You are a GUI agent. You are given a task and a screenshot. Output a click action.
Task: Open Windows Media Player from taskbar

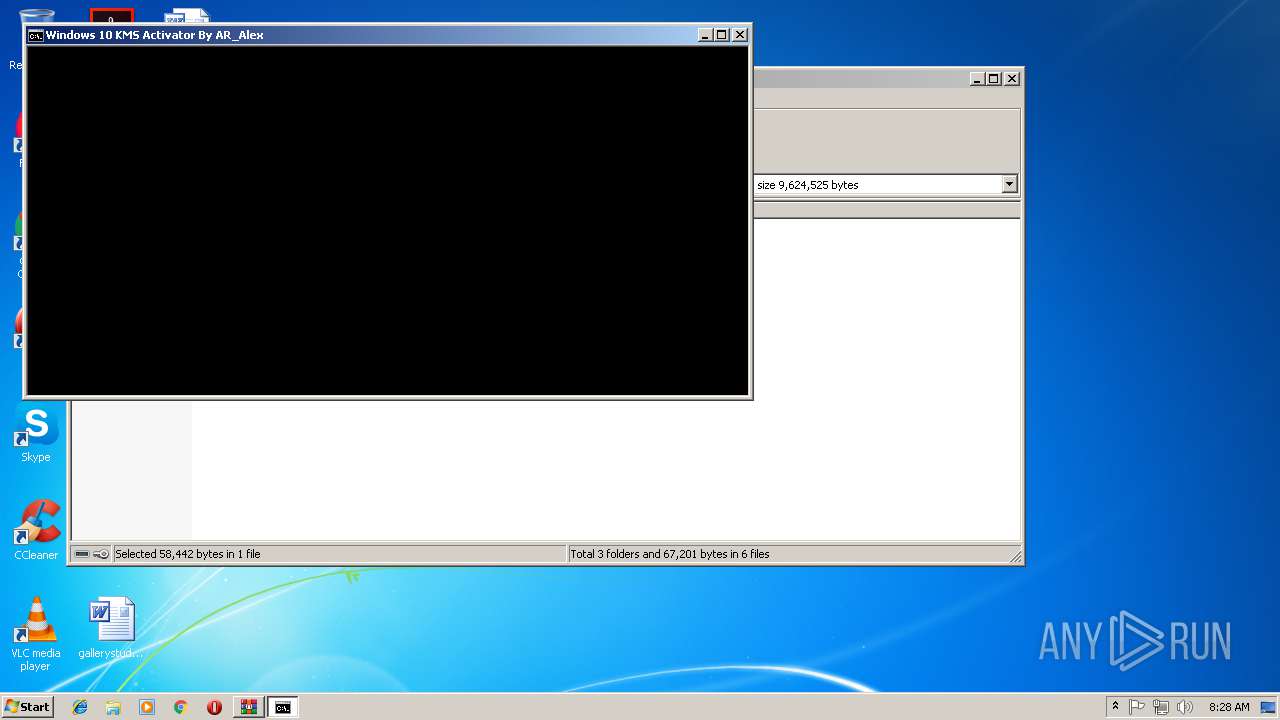click(147, 707)
